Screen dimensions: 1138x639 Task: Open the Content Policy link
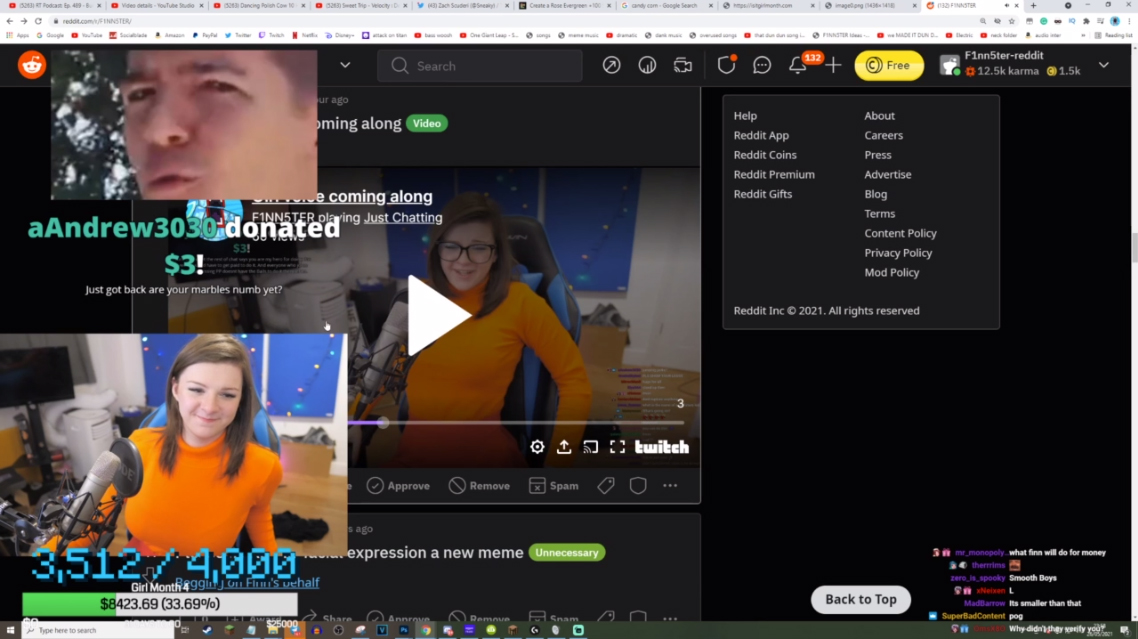(x=901, y=233)
